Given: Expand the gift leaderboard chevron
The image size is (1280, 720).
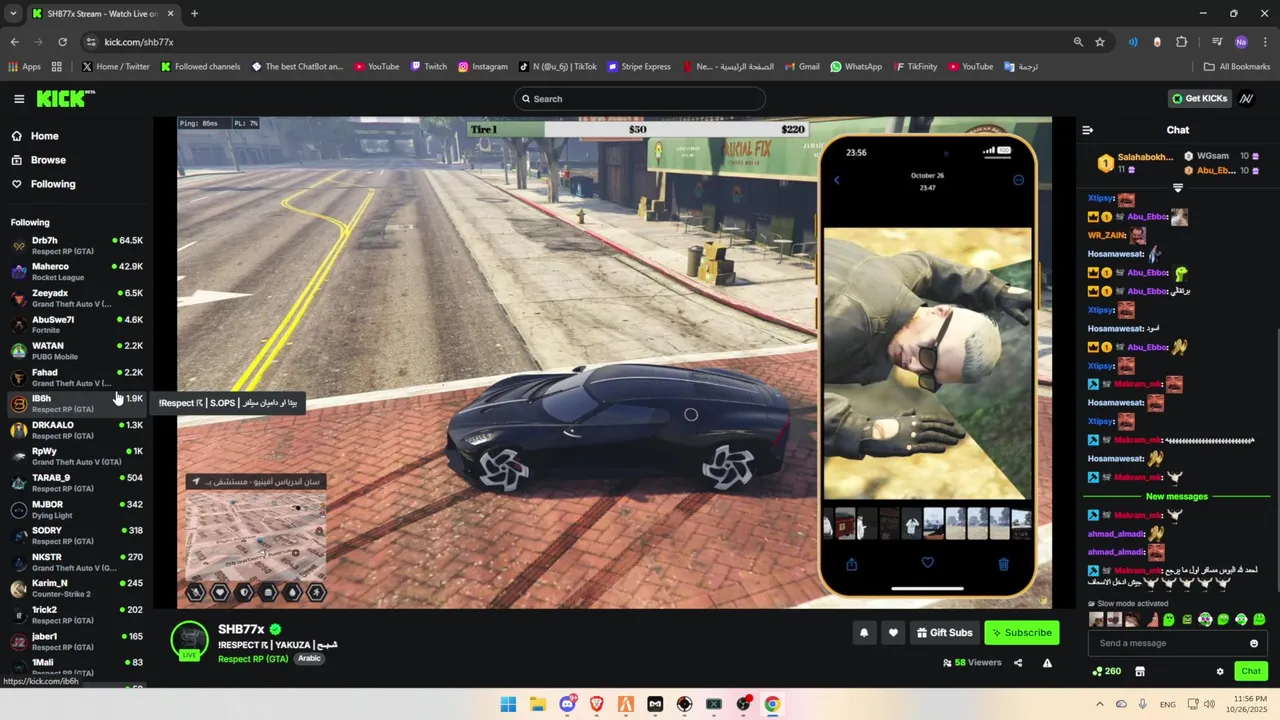Looking at the screenshot, I should tap(1177, 188).
